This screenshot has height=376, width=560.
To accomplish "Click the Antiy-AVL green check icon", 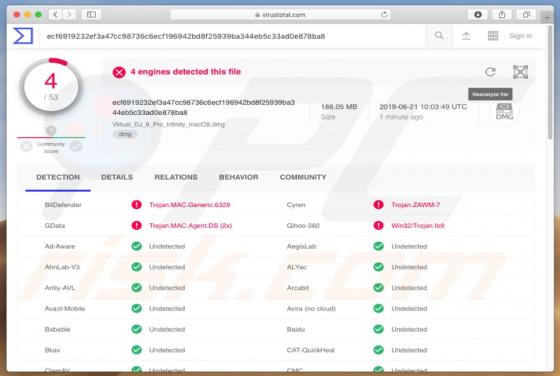I will (136, 287).
